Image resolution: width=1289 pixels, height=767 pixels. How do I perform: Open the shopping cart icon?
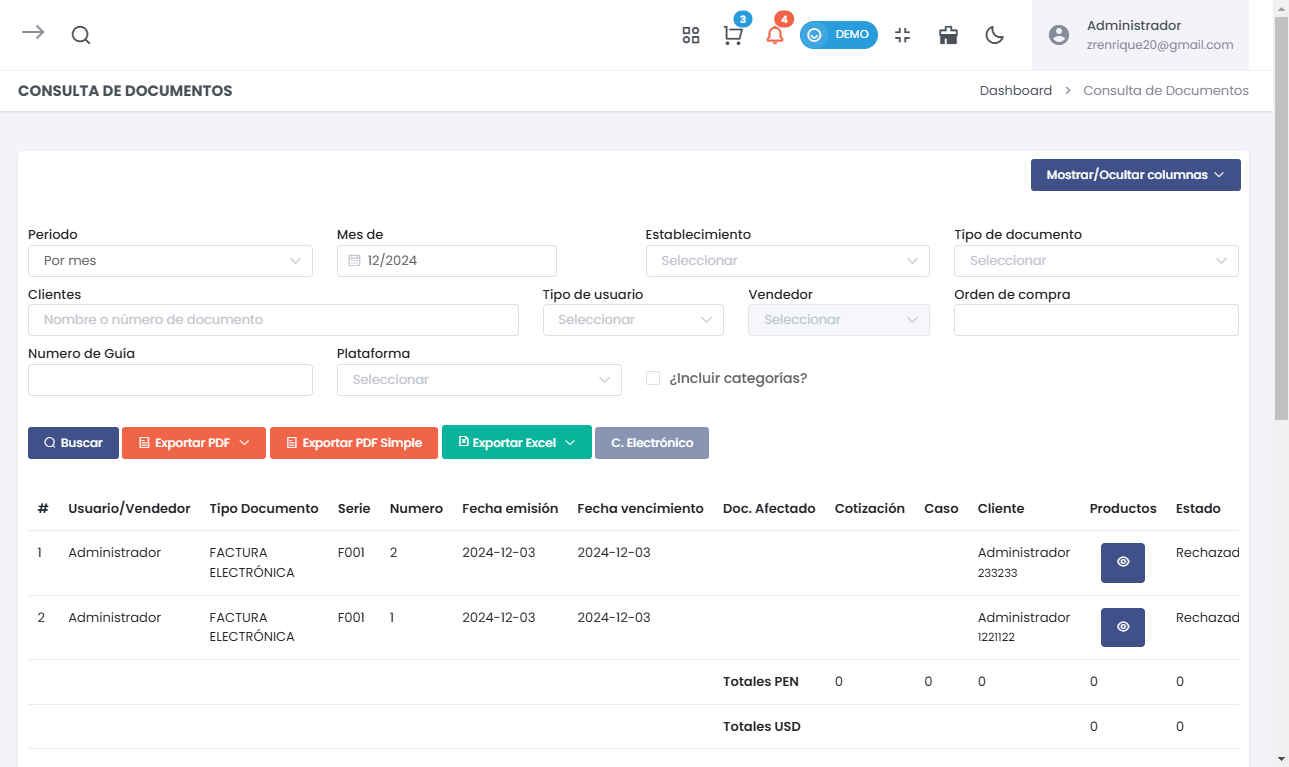[733, 35]
